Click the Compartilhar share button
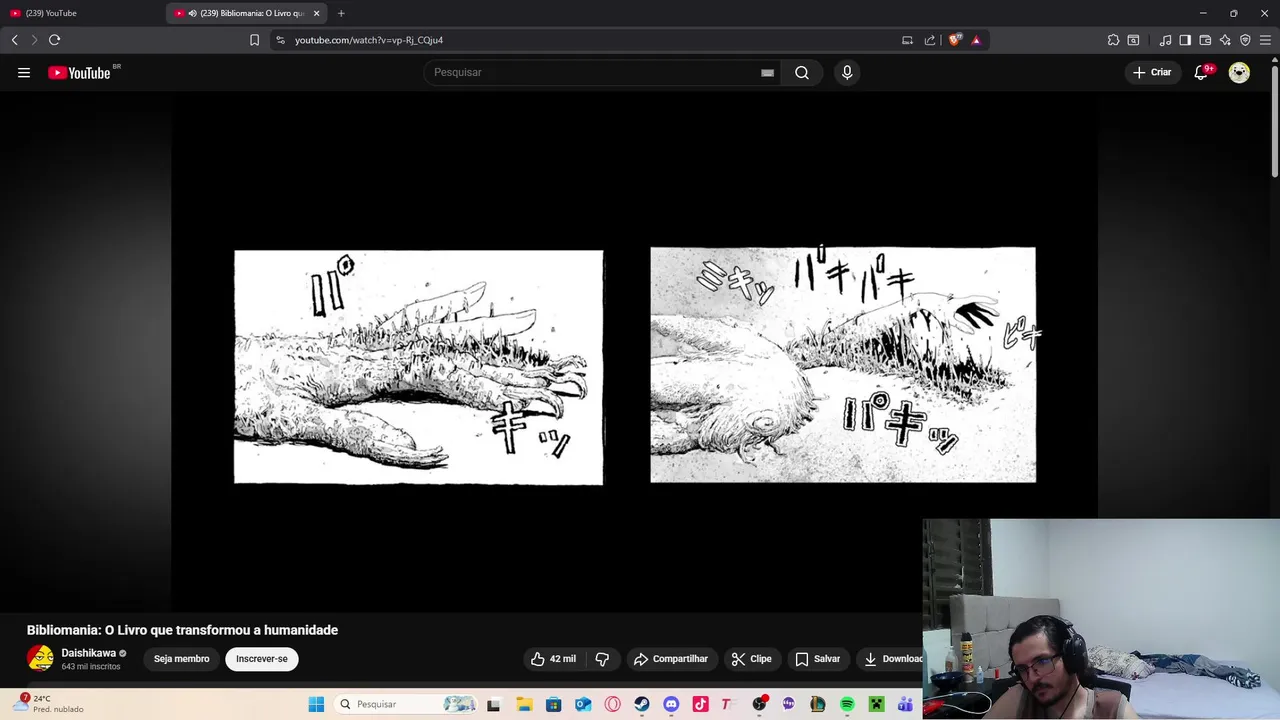Image resolution: width=1280 pixels, height=720 pixels. point(670,659)
